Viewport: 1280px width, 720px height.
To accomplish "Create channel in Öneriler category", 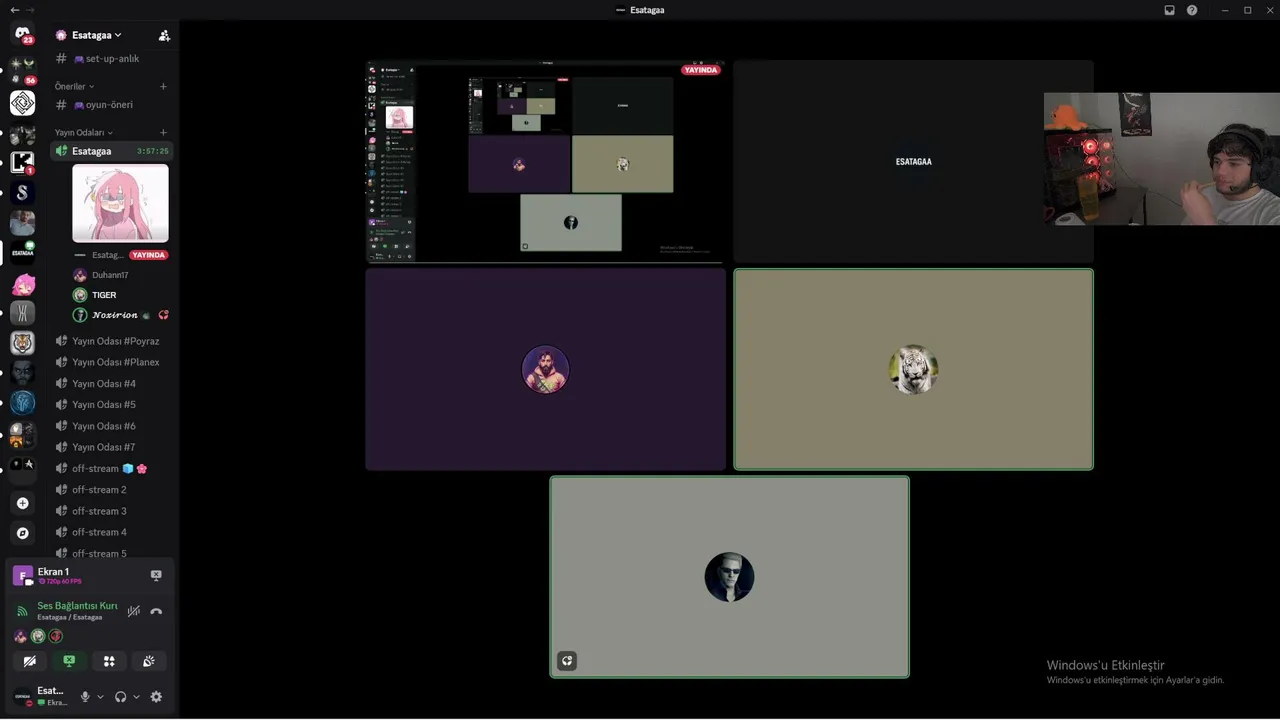I will pos(163,86).
